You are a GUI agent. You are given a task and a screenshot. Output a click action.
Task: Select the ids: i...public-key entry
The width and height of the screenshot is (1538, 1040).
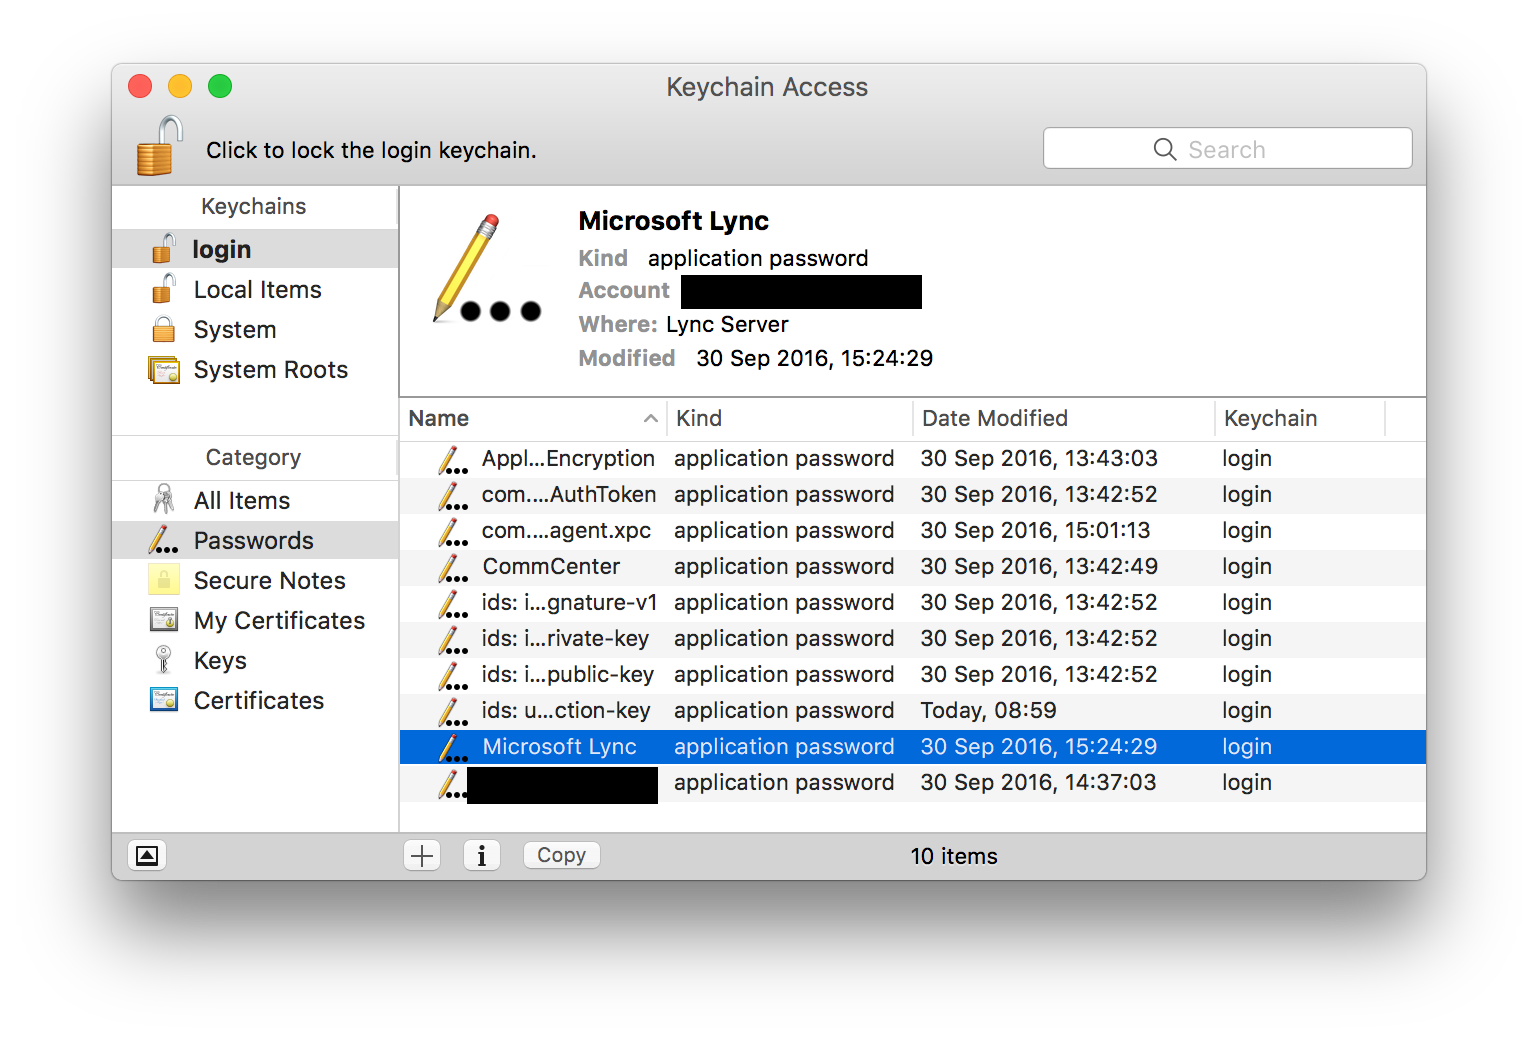[912, 674]
